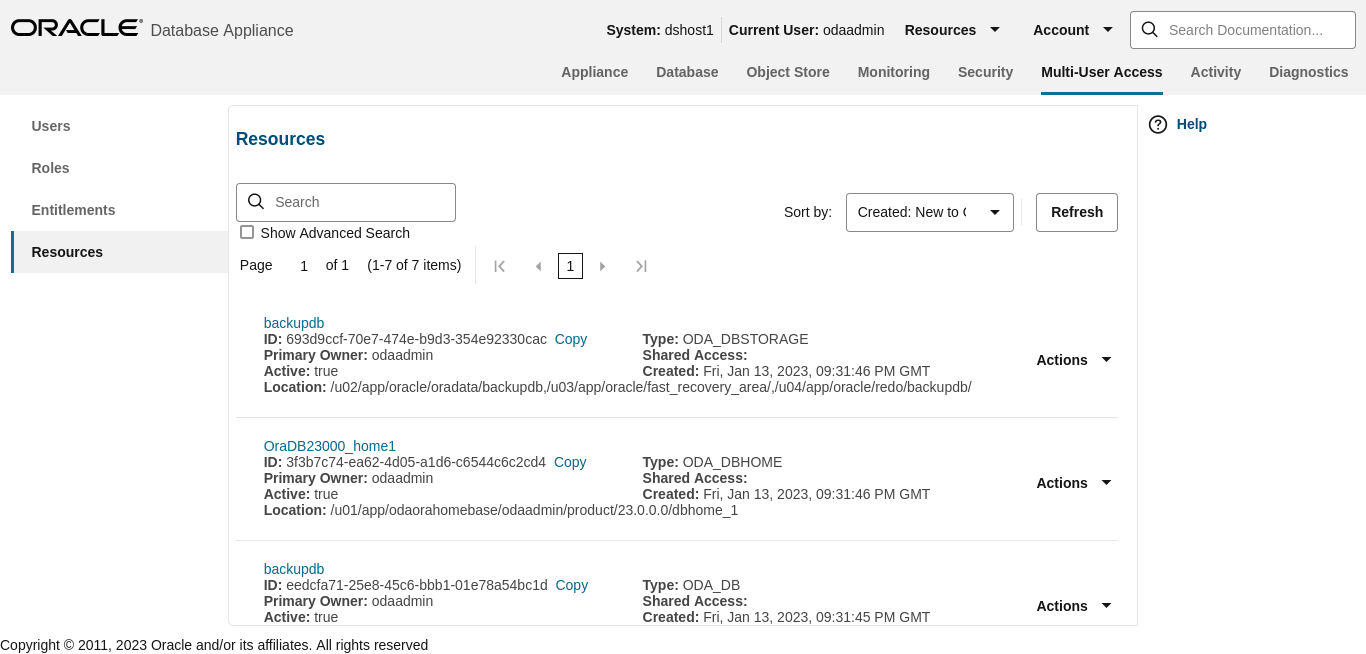
Task: Open the backupdb resource link
Action: (293, 322)
